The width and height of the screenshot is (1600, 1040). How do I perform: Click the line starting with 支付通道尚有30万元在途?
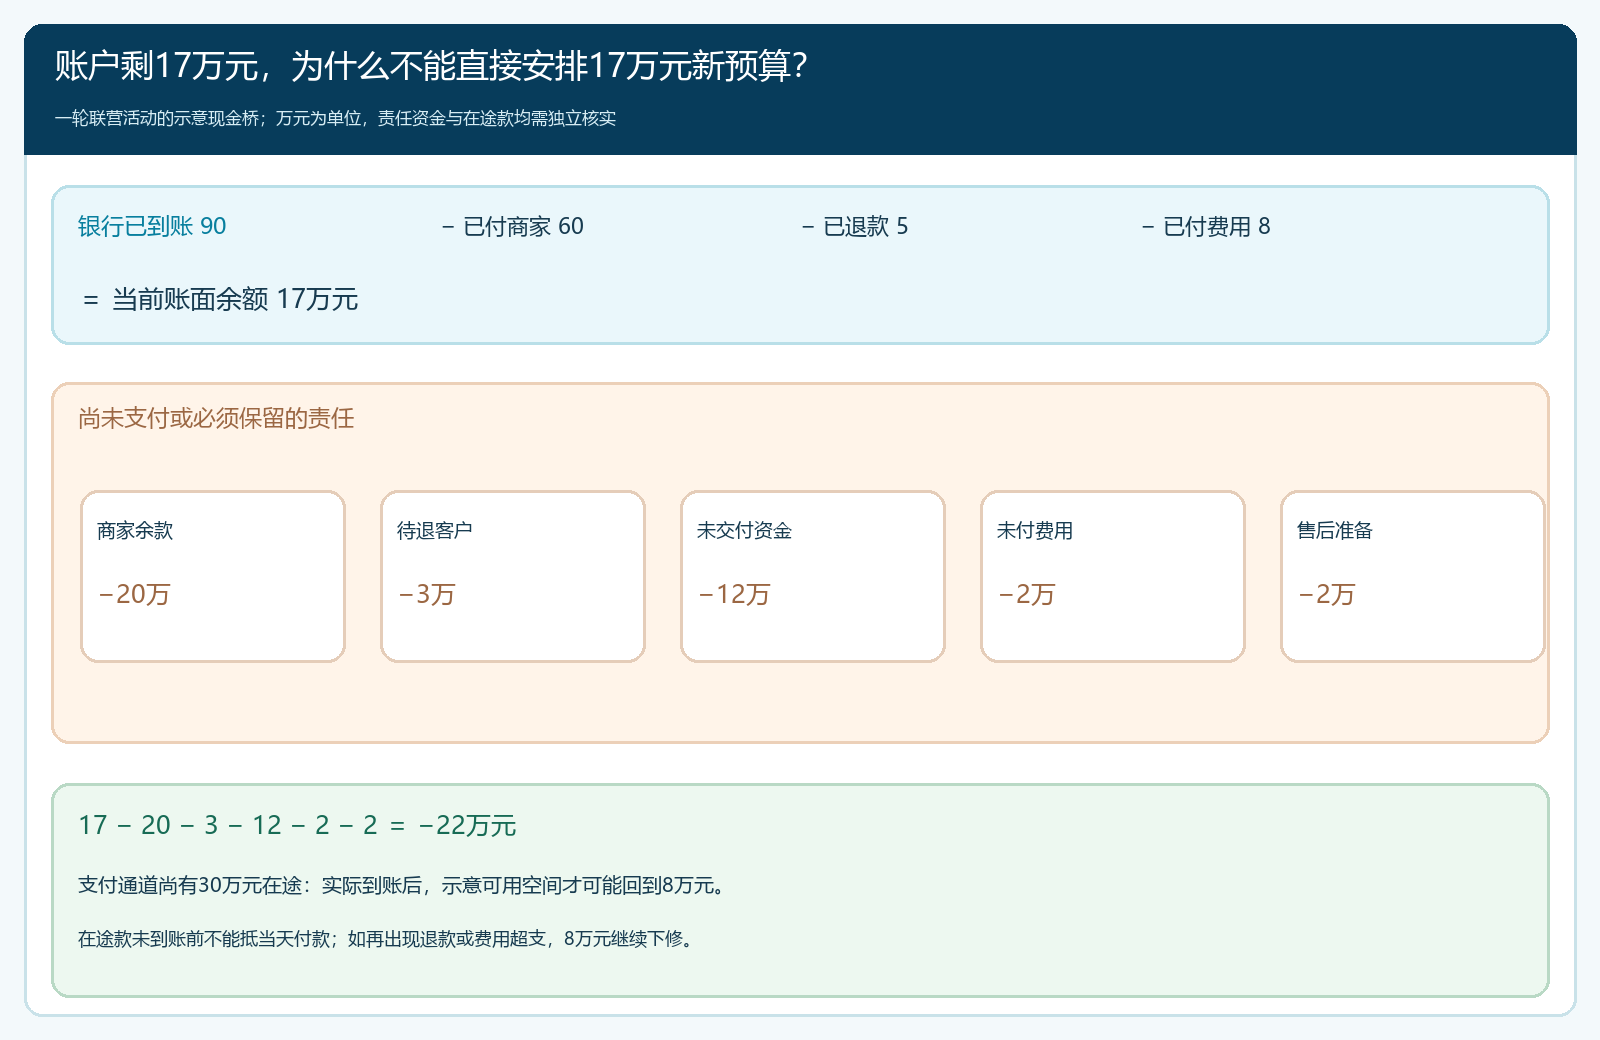pos(402,885)
